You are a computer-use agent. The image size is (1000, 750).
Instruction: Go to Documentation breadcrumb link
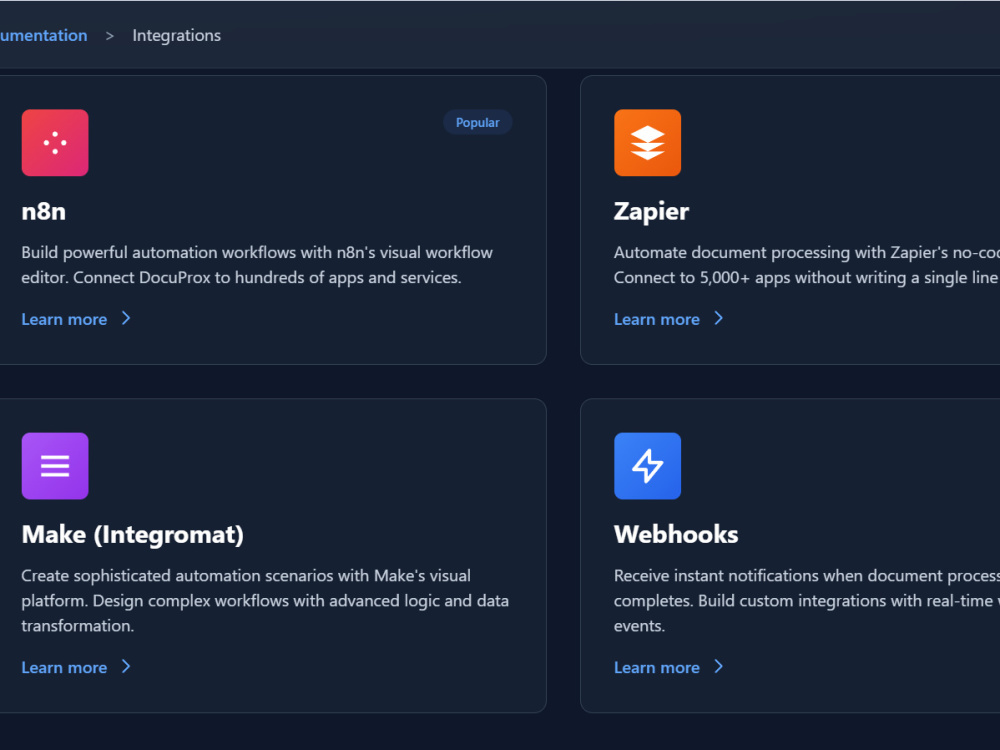(x=43, y=35)
